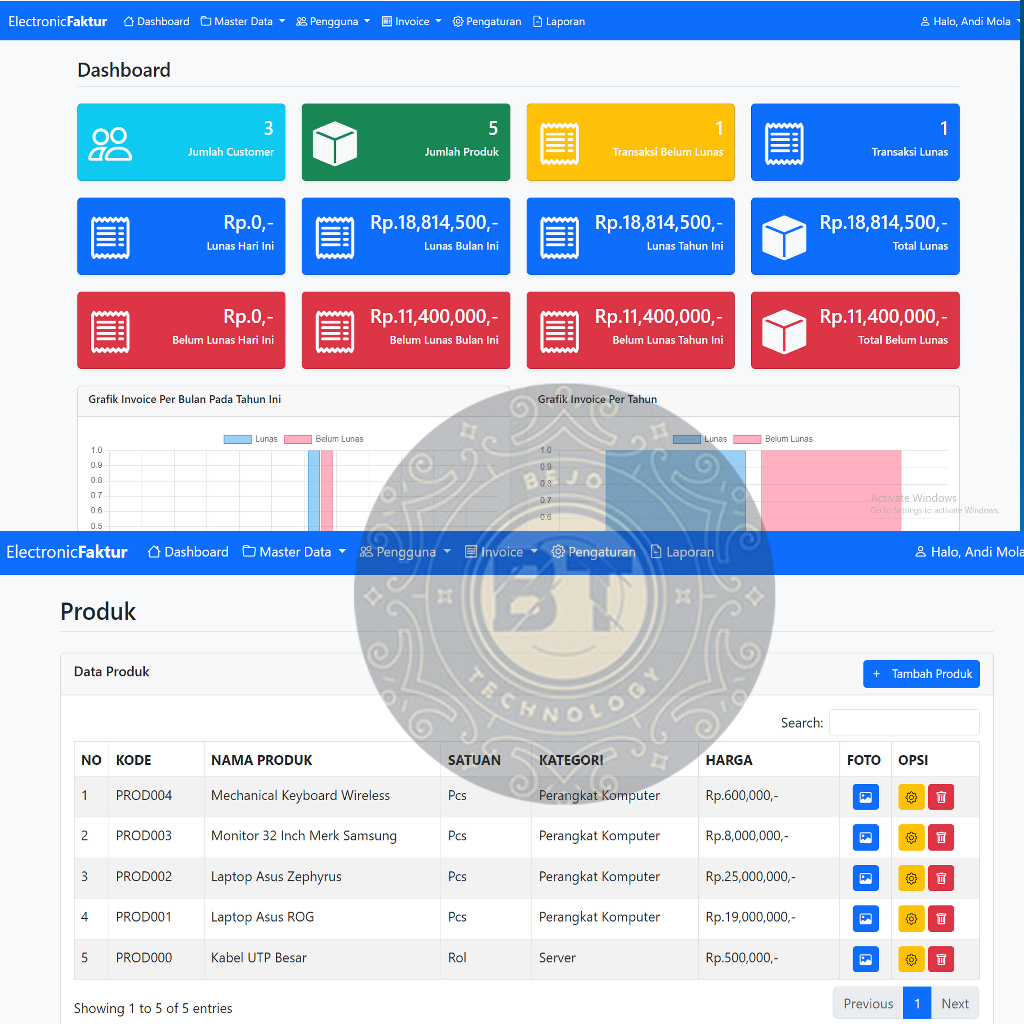Screen dimensions: 1024x1024
Task: Click the Tambah Produk button
Action: tap(921, 674)
